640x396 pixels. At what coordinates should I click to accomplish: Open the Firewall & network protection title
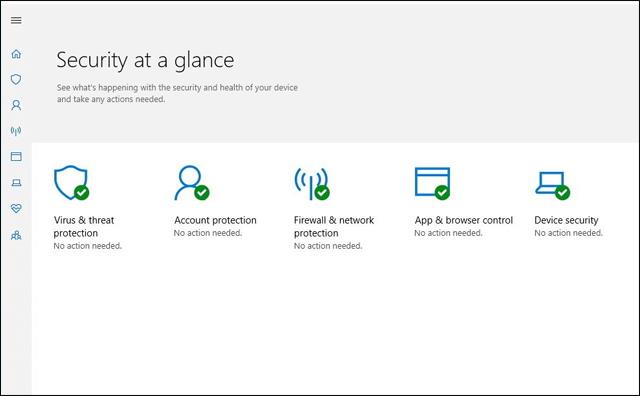click(x=334, y=227)
